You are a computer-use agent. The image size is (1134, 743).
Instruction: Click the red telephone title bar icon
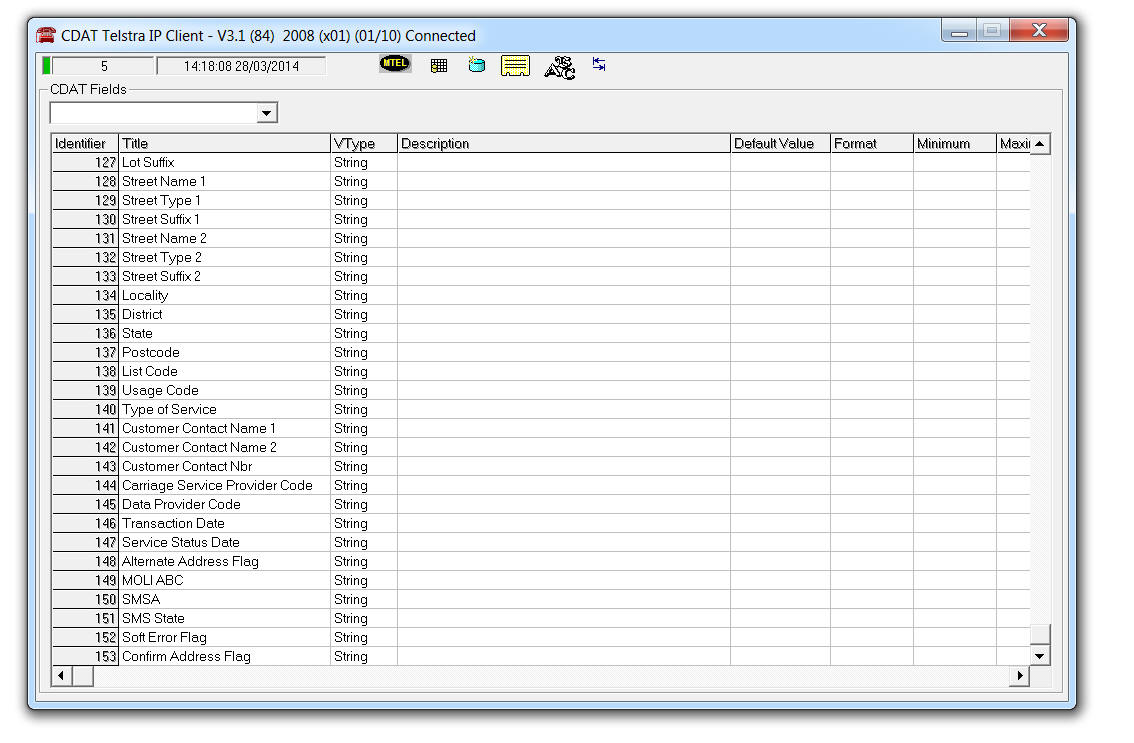coord(46,36)
